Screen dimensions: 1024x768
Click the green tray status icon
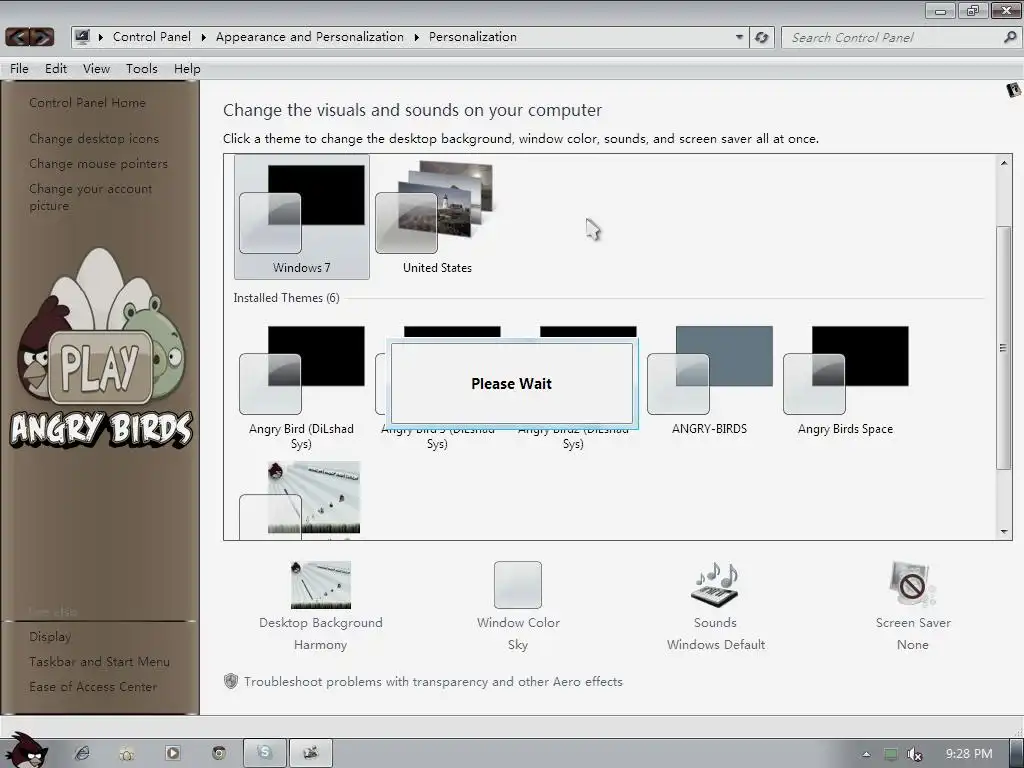[x=891, y=754]
